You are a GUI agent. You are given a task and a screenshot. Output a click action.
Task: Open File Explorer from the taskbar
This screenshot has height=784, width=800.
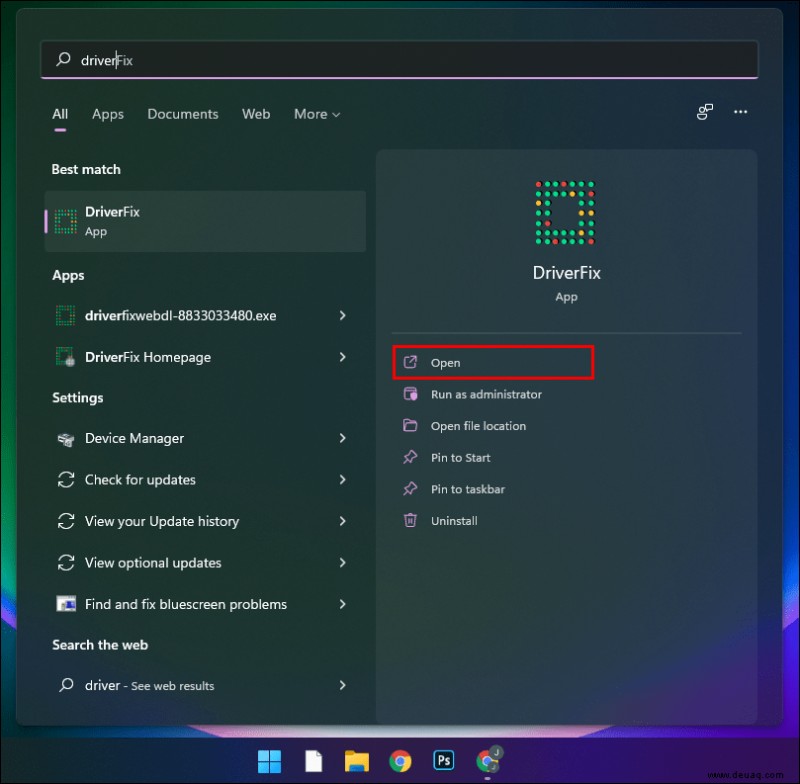[x=357, y=761]
